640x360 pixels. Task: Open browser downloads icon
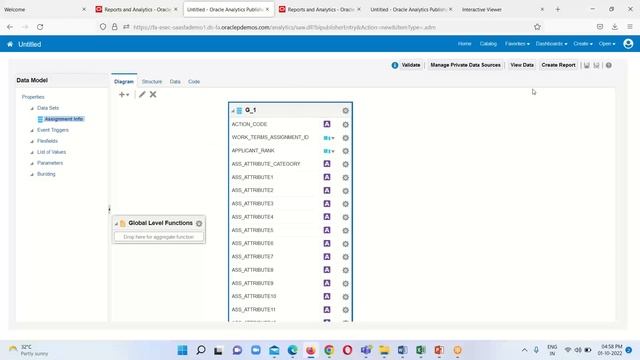pos(615,27)
